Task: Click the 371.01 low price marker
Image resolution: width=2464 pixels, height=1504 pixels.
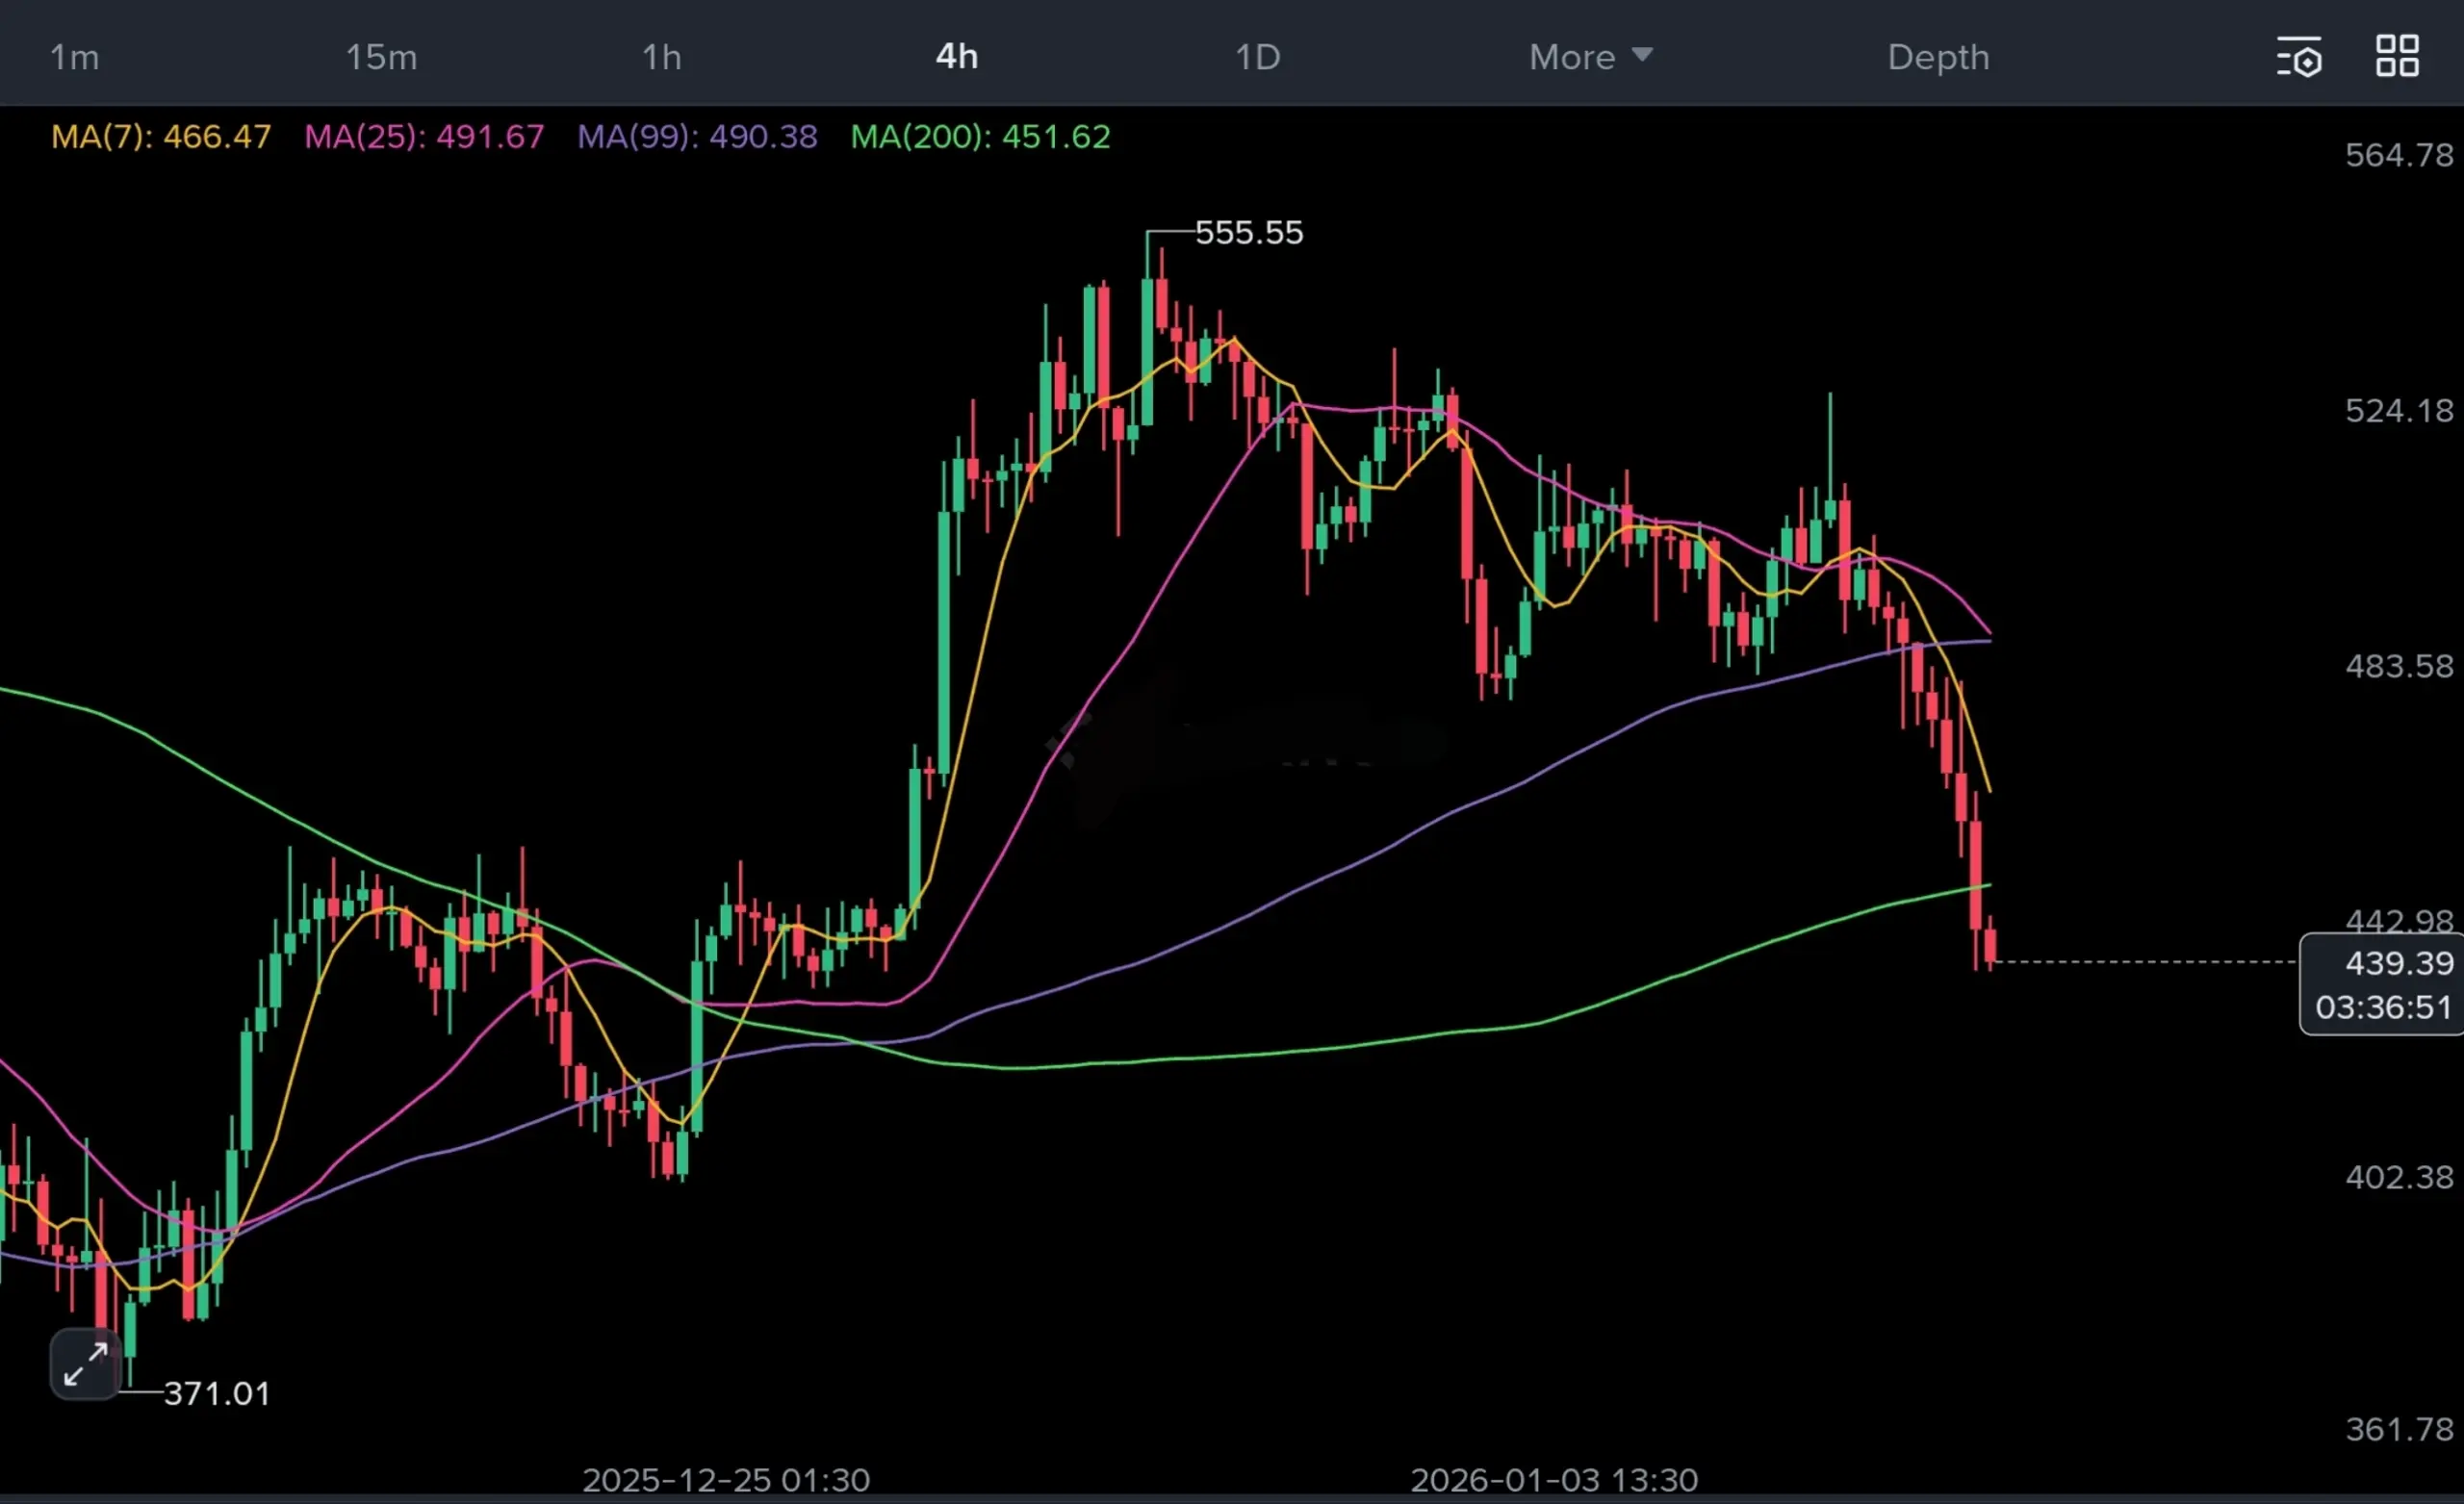Action: [x=217, y=1393]
